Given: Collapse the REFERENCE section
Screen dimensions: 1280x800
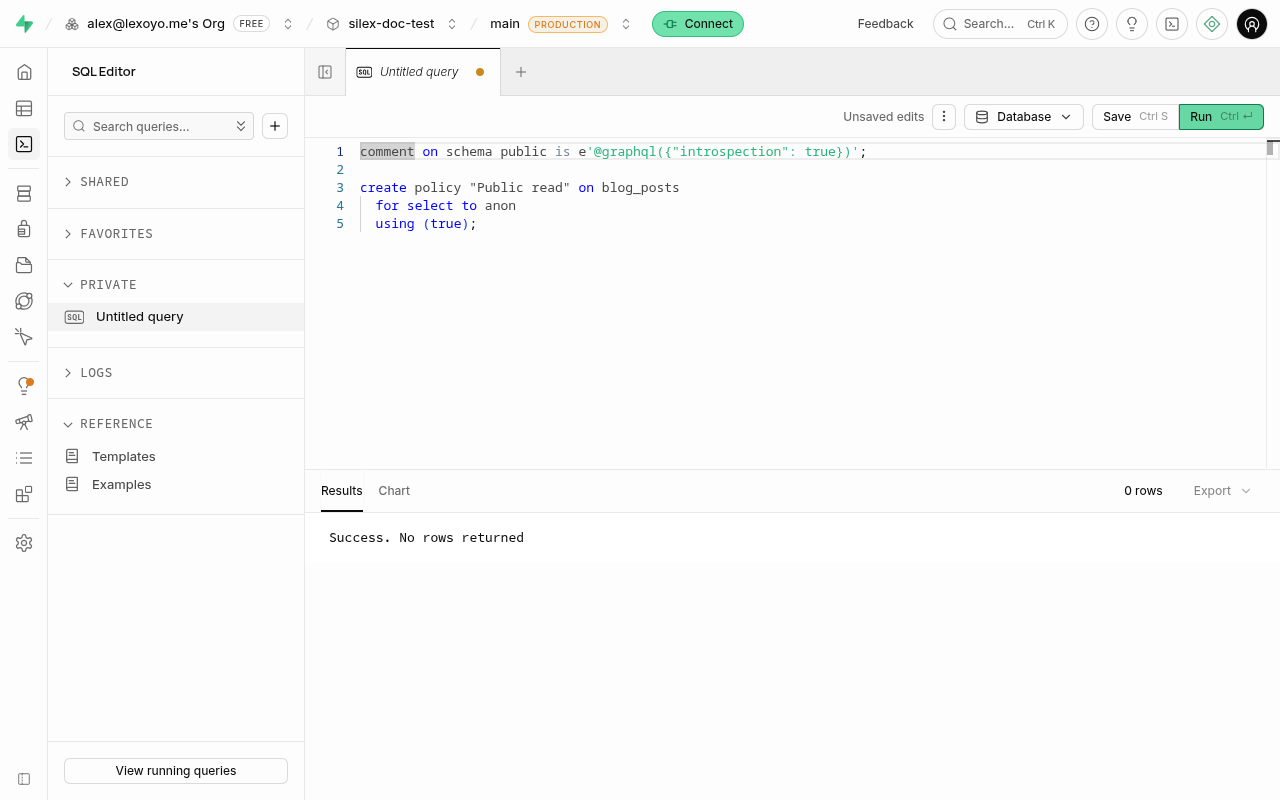Looking at the screenshot, I should (x=176, y=424).
